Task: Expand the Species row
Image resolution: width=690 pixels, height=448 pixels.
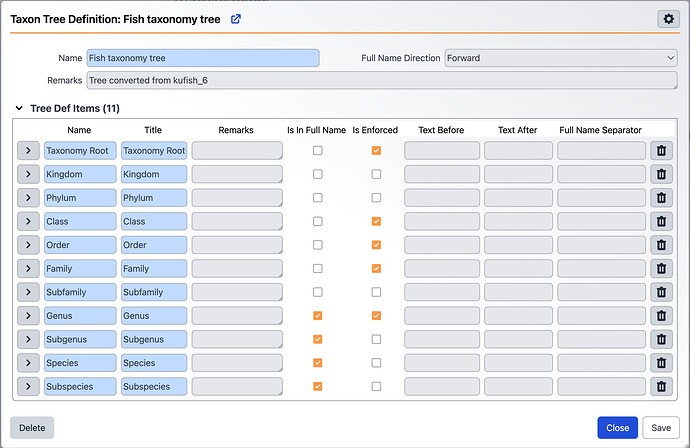Action: [x=28, y=363]
